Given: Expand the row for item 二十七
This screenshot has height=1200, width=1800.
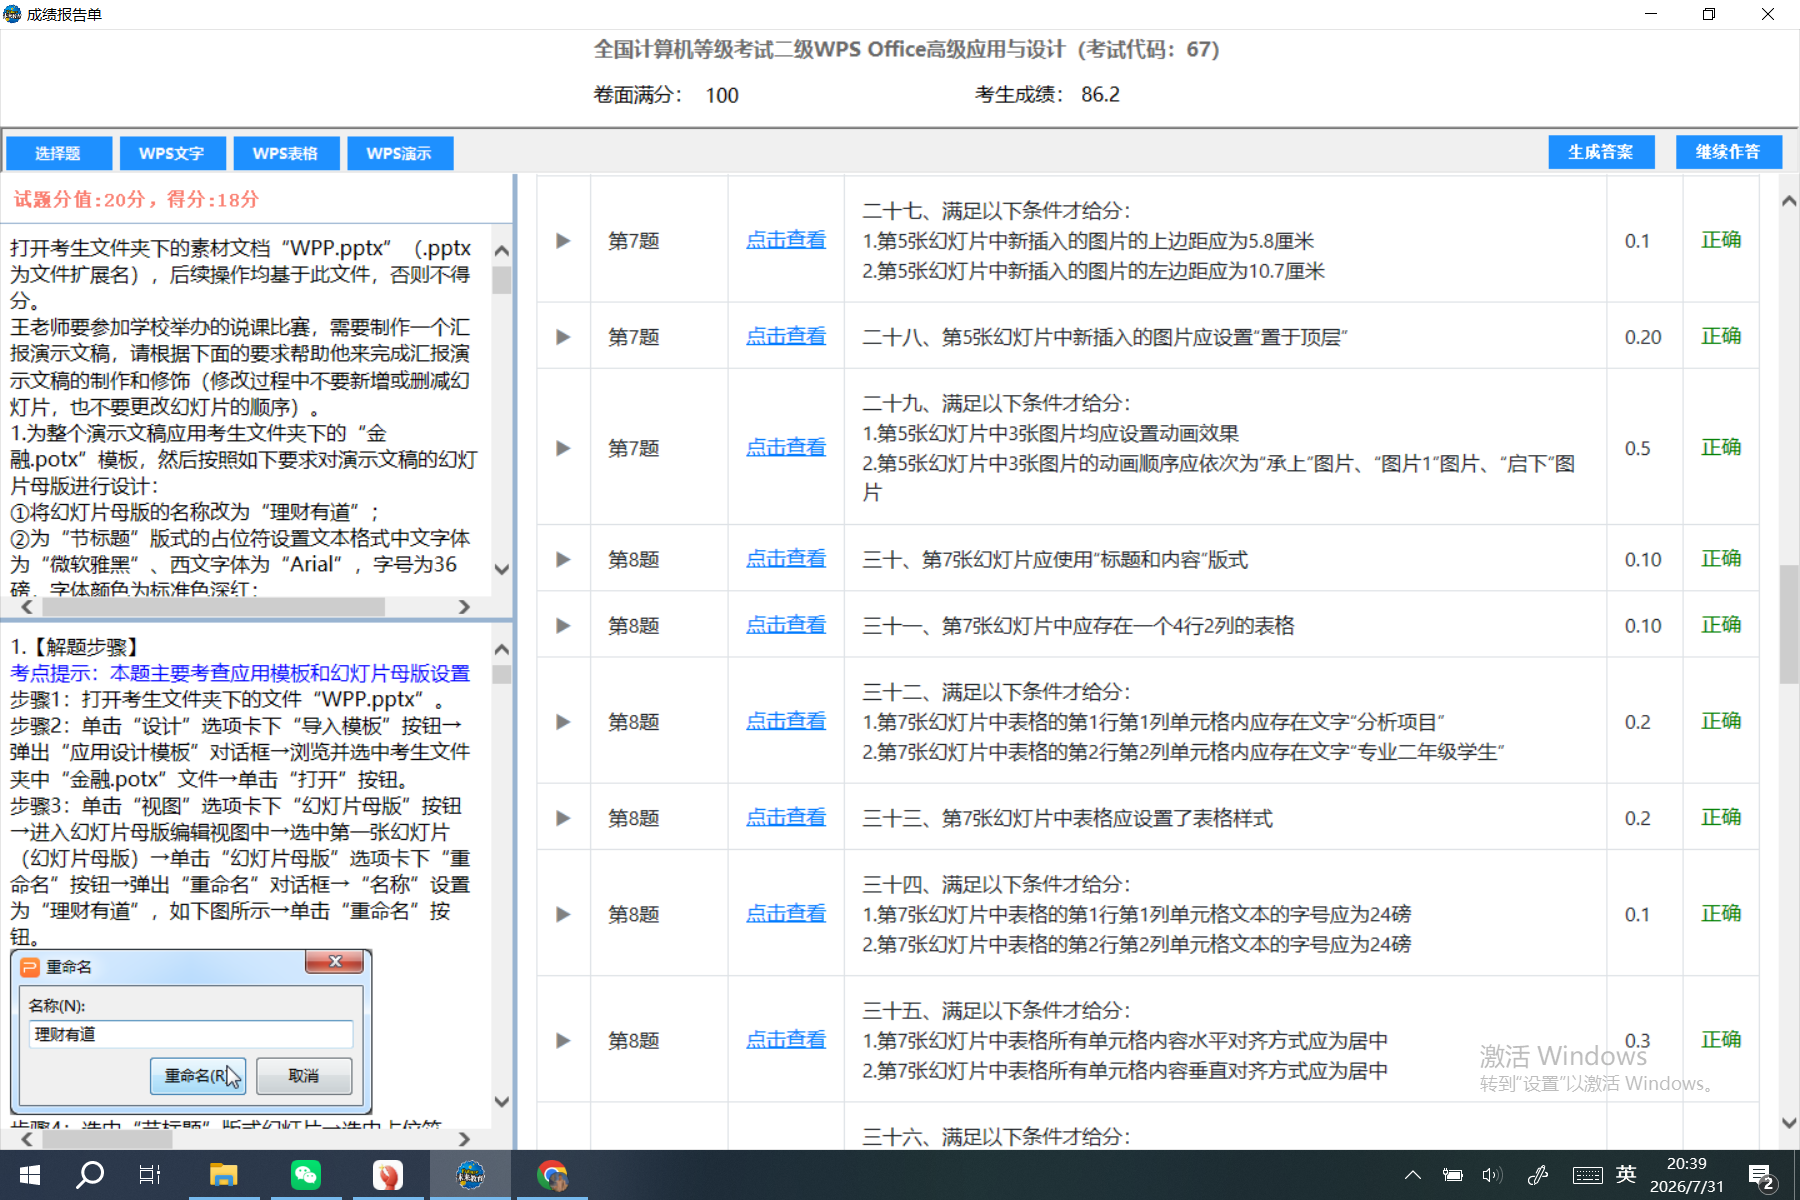Looking at the screenshot, I should tap(563, 241).
